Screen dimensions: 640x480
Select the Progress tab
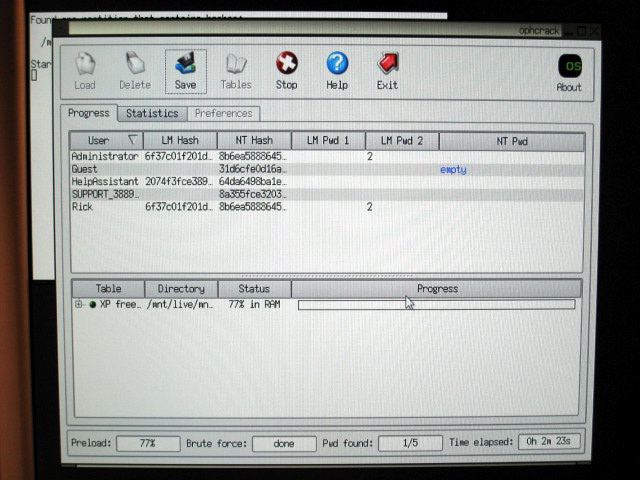coord(89,114)
